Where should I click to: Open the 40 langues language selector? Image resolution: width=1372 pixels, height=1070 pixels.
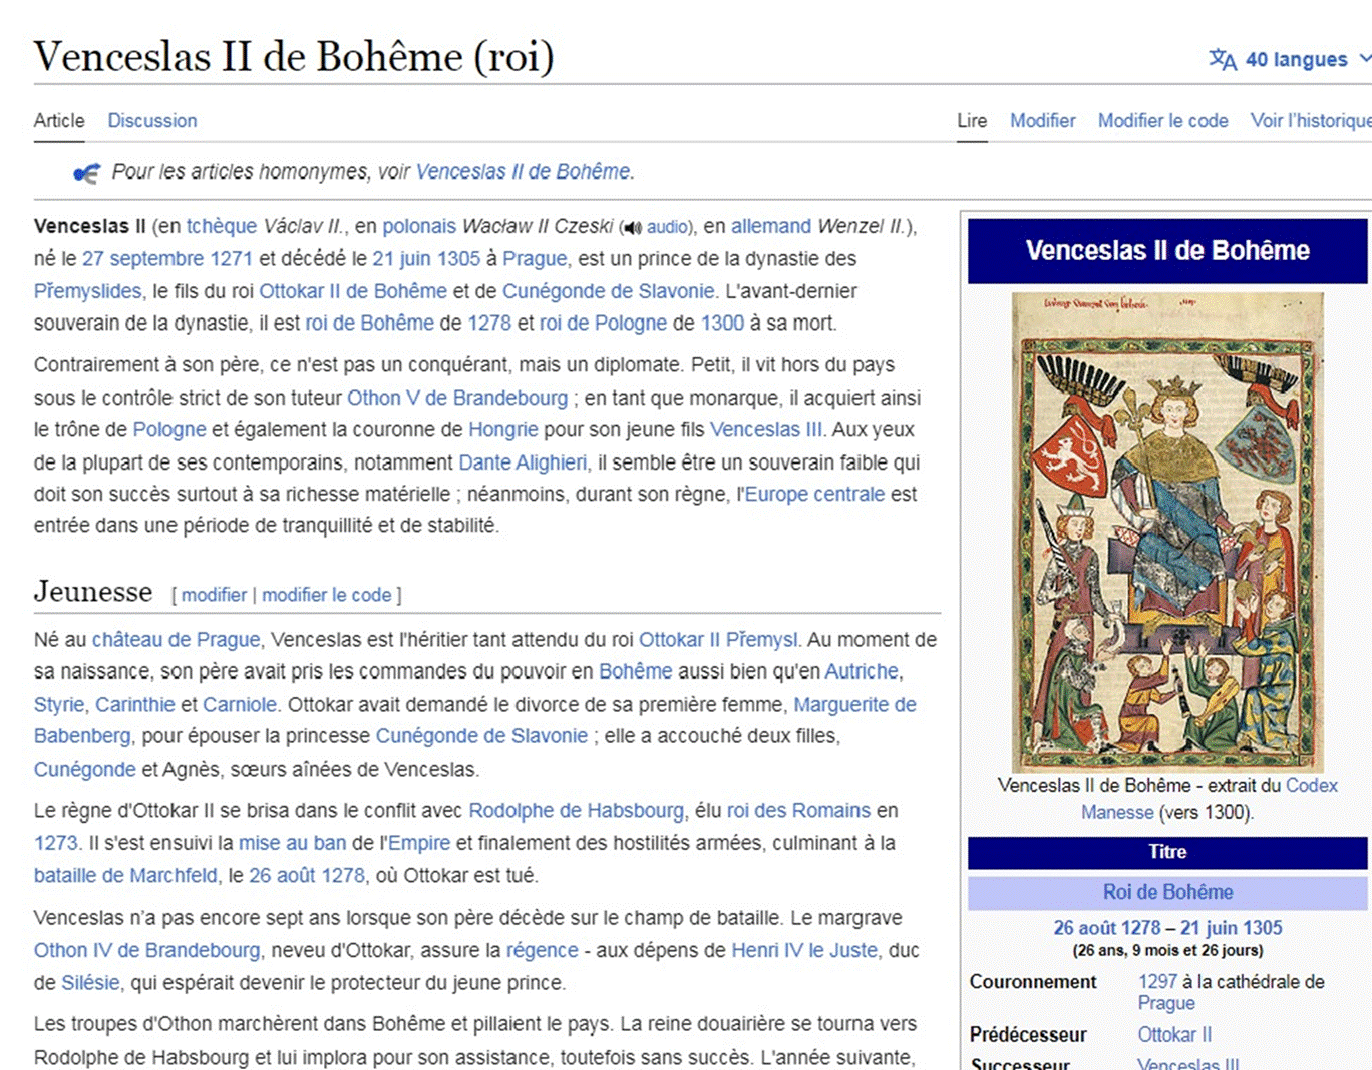[1290, 60]
